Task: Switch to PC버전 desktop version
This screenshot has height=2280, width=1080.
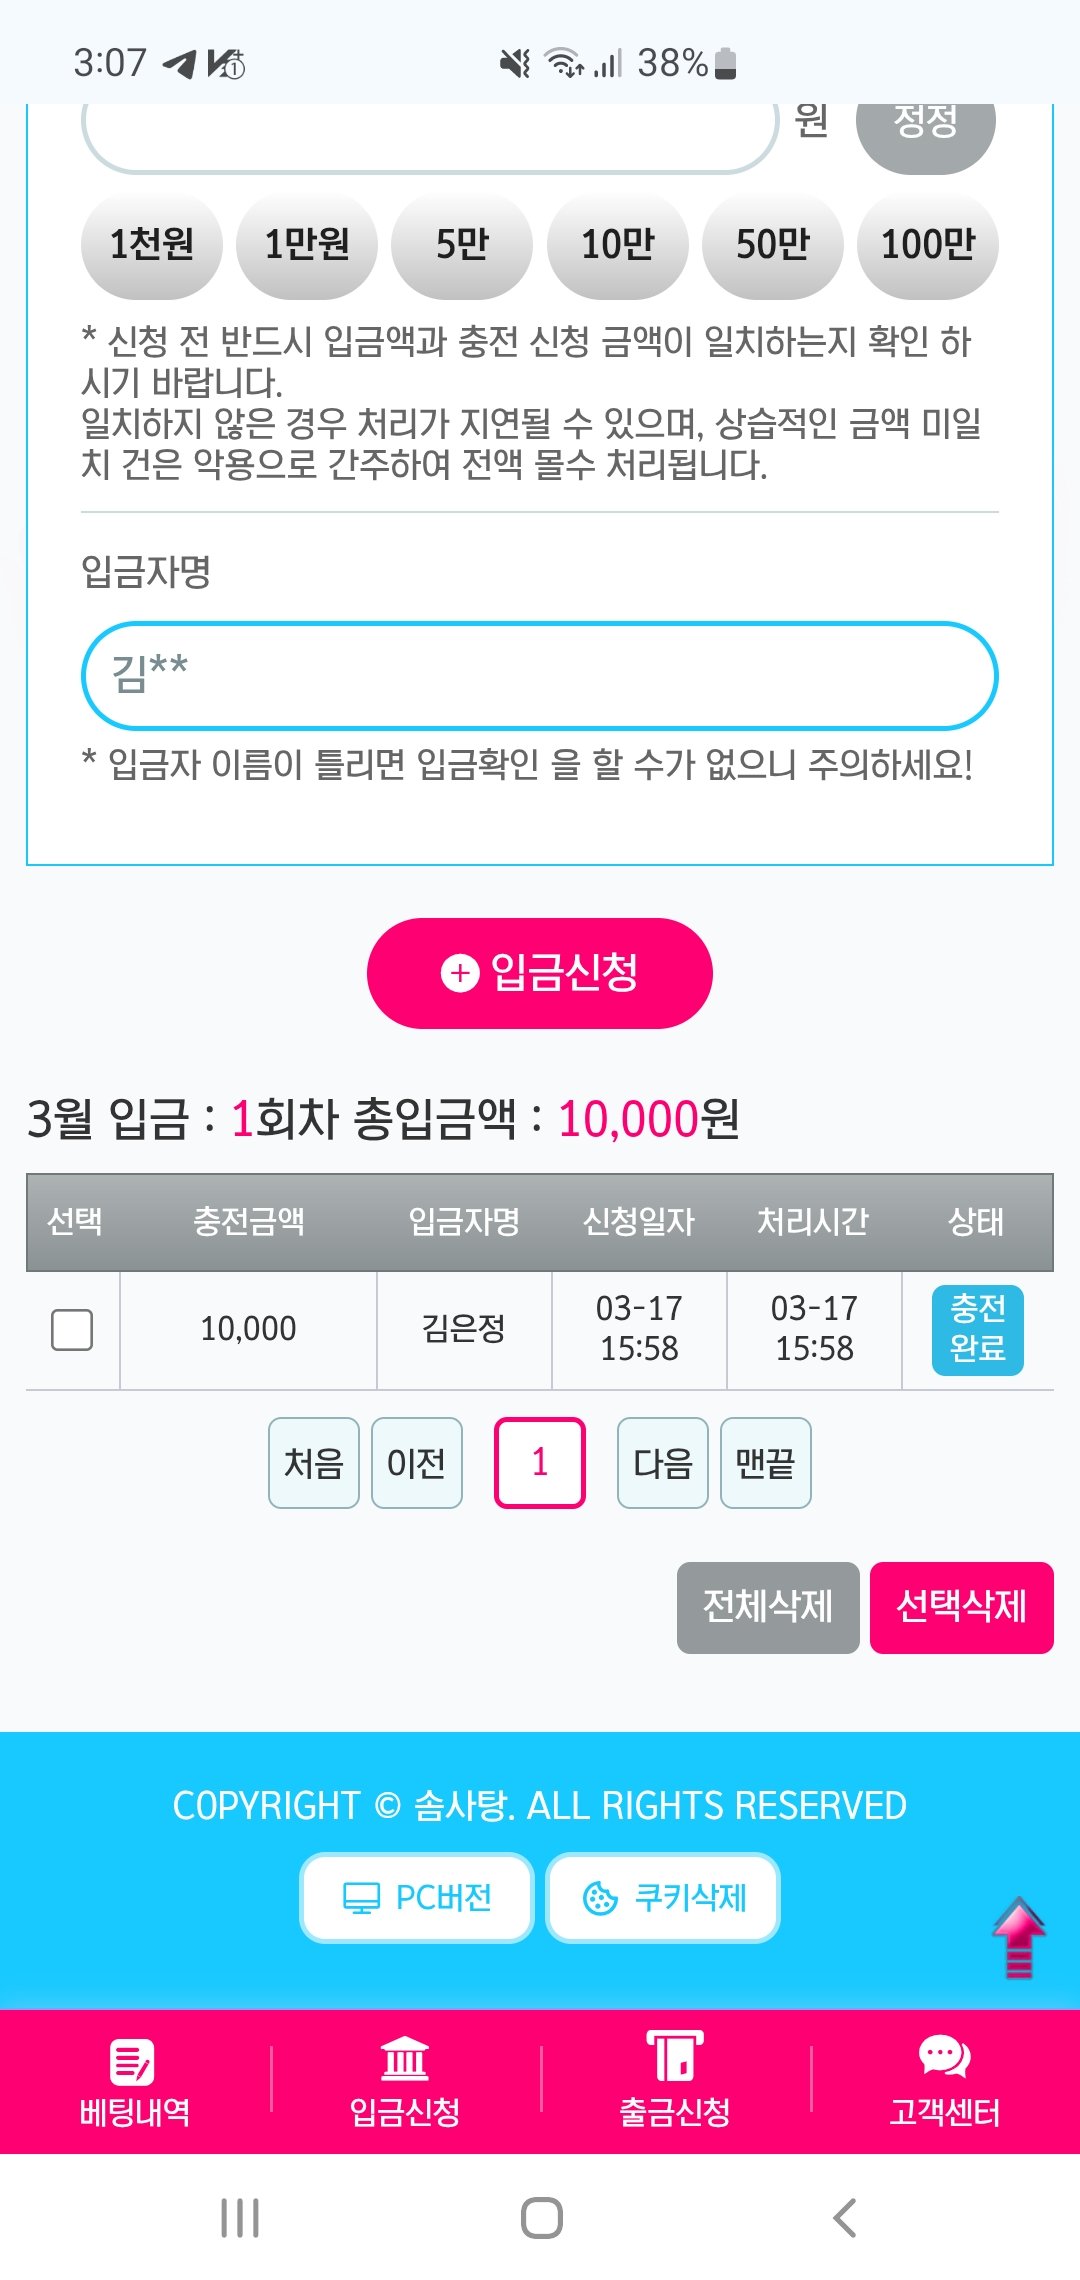Action: 417,1898
